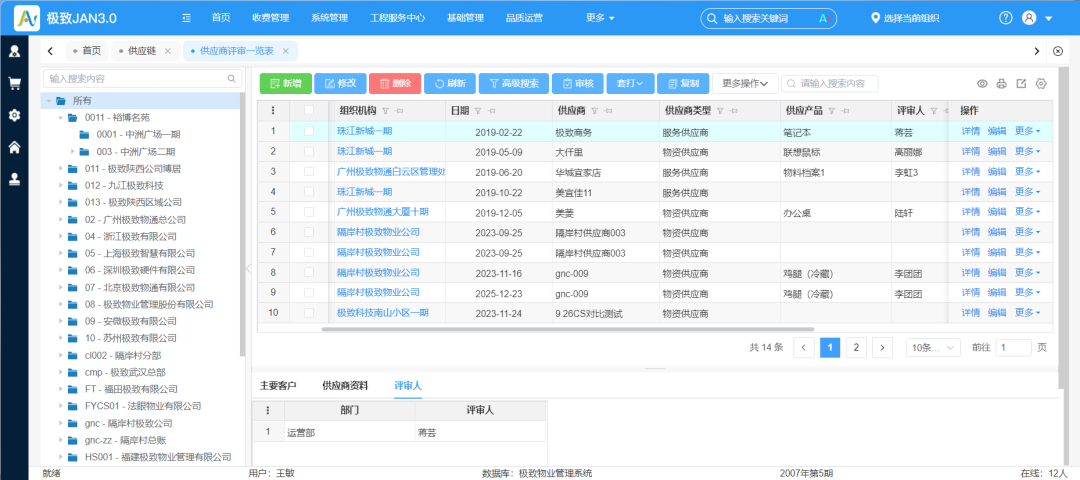
Task: Click the 前往 page number input
Action: pyautogui.click(x=1013, y=348)
